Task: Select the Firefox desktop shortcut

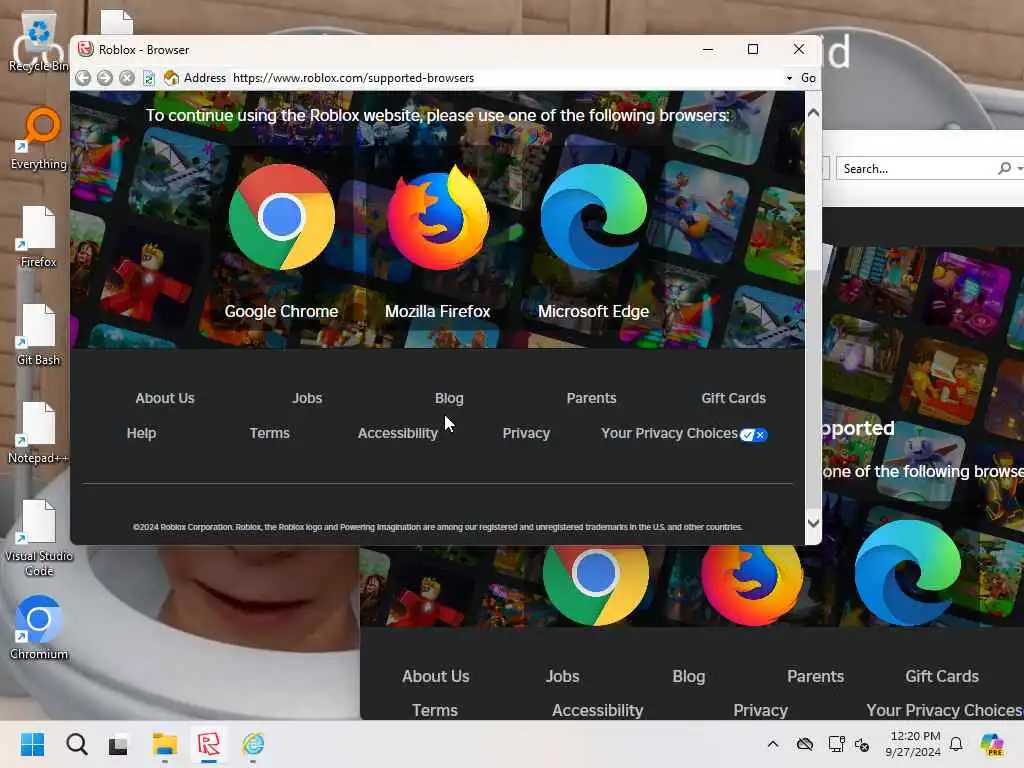Action: 39,236
